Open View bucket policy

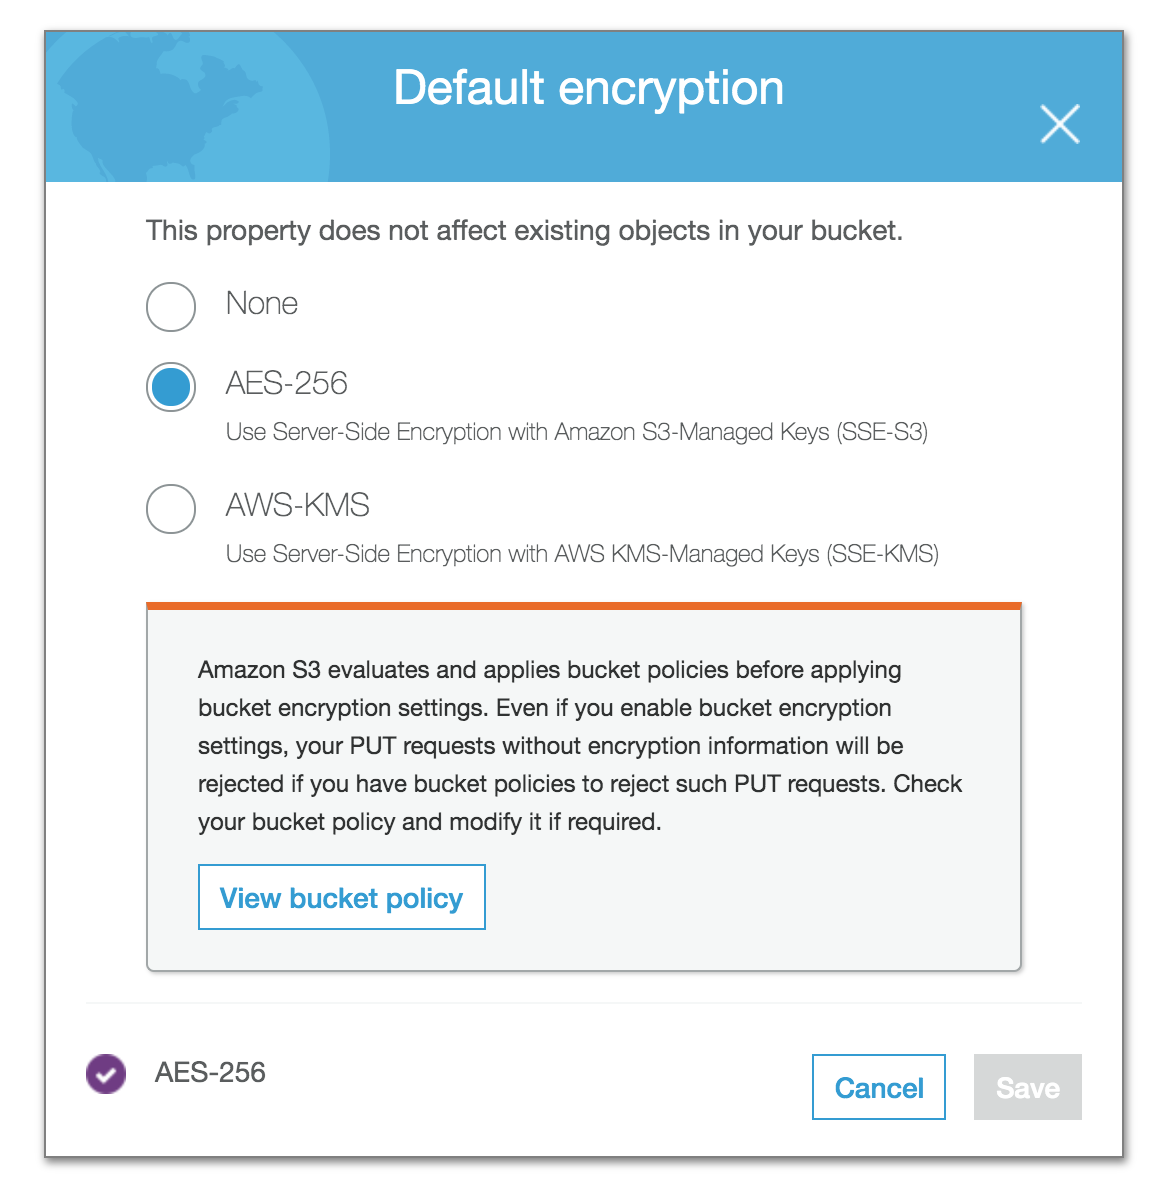click(341, 897)
